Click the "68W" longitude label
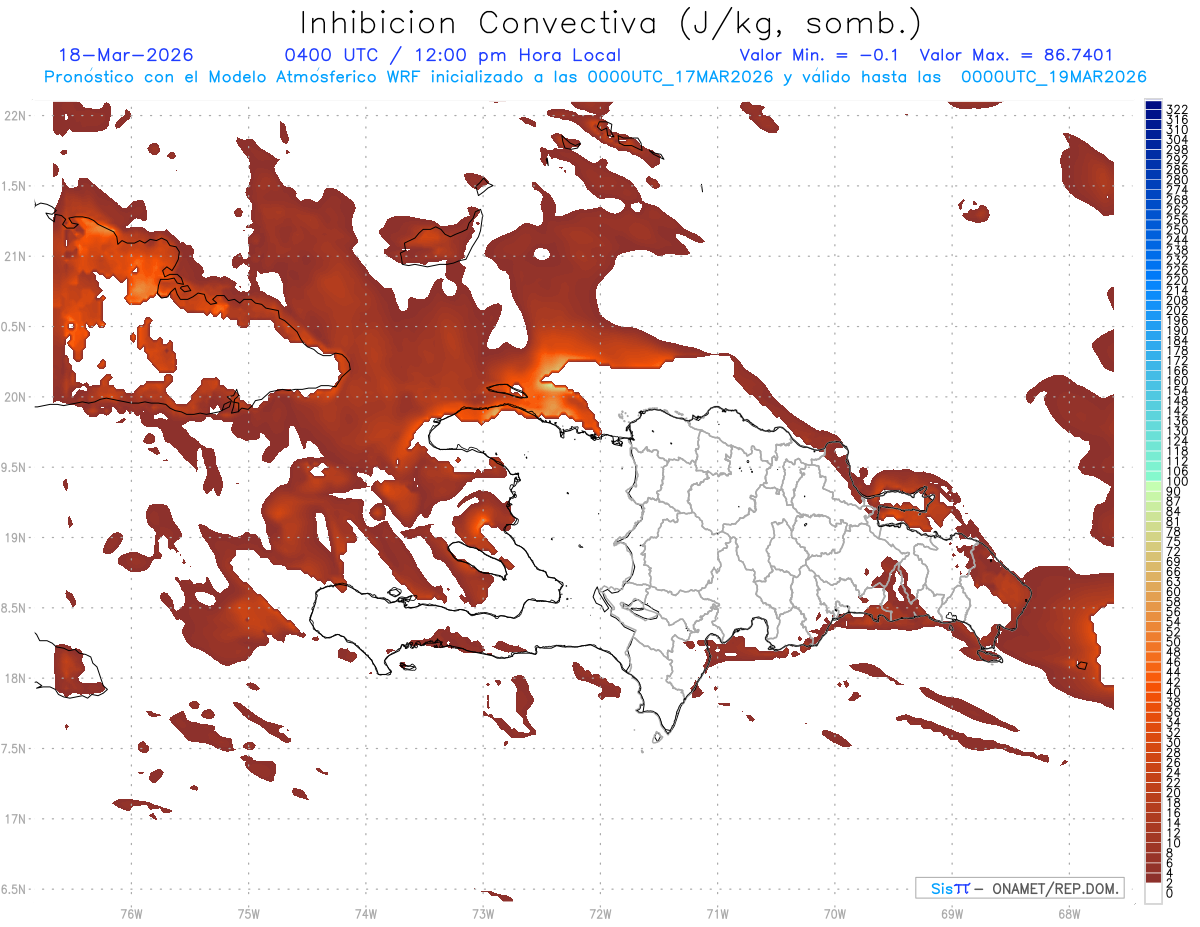This screenshot has height=927, width=1200. point(1068,913)
